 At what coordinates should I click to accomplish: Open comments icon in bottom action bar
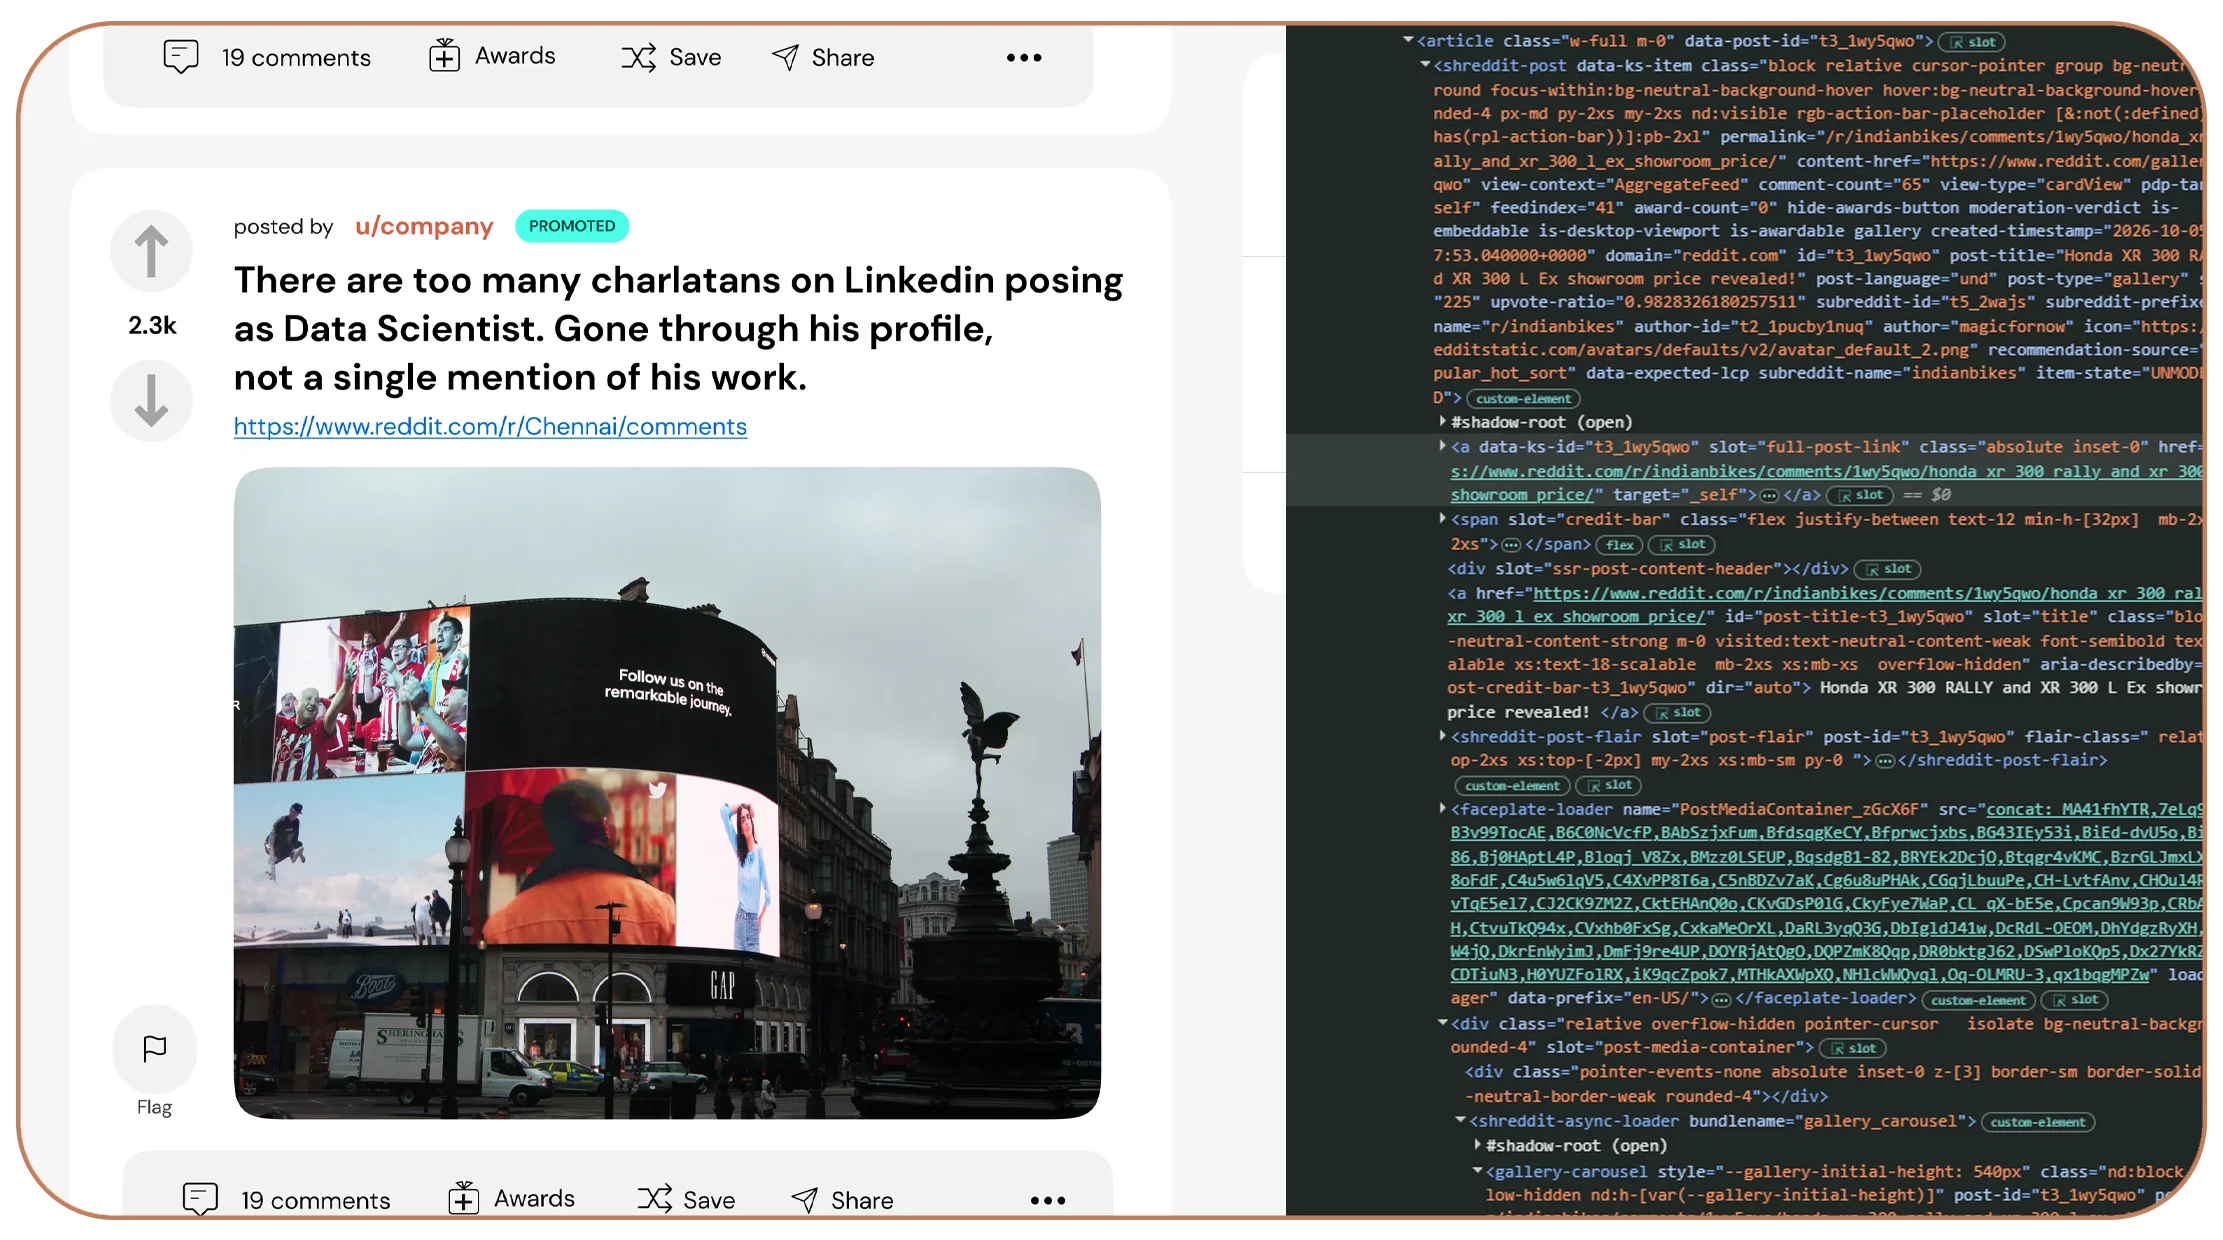click(200, 1199)
